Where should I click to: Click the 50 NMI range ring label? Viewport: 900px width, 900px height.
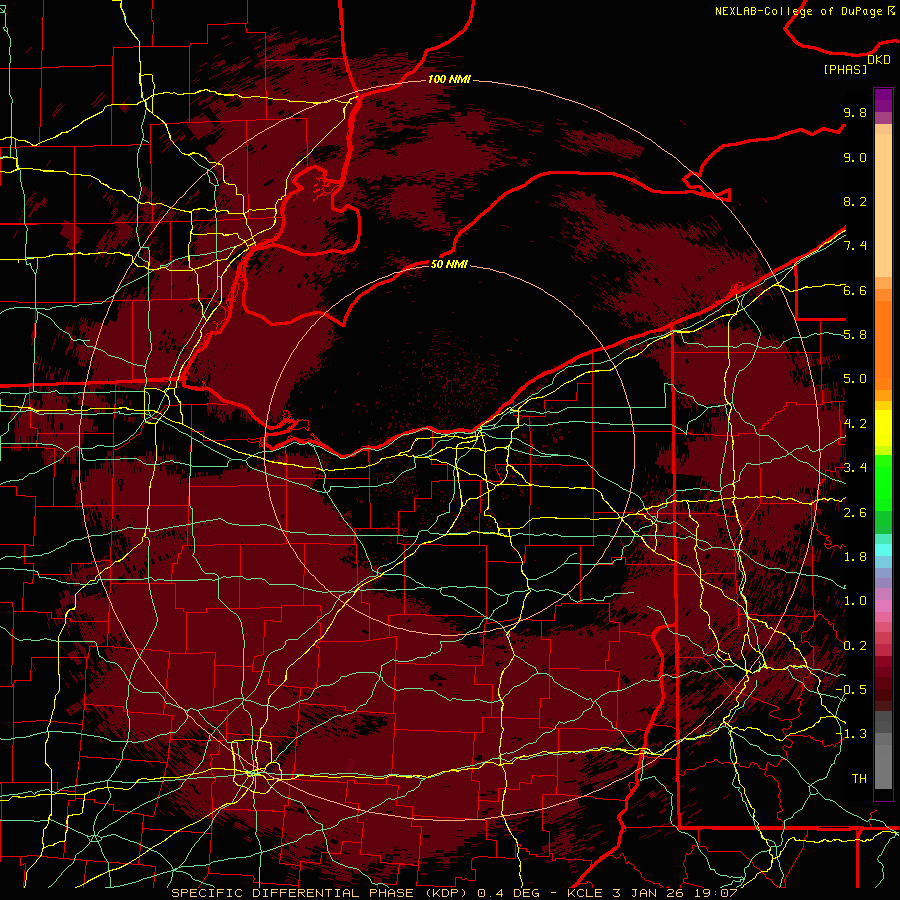pos(449,264)
